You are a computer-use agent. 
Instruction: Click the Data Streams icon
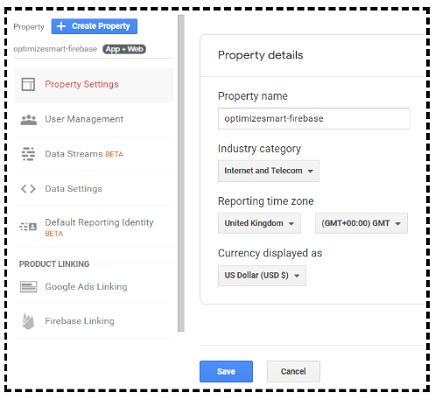(x=28, y=154)
